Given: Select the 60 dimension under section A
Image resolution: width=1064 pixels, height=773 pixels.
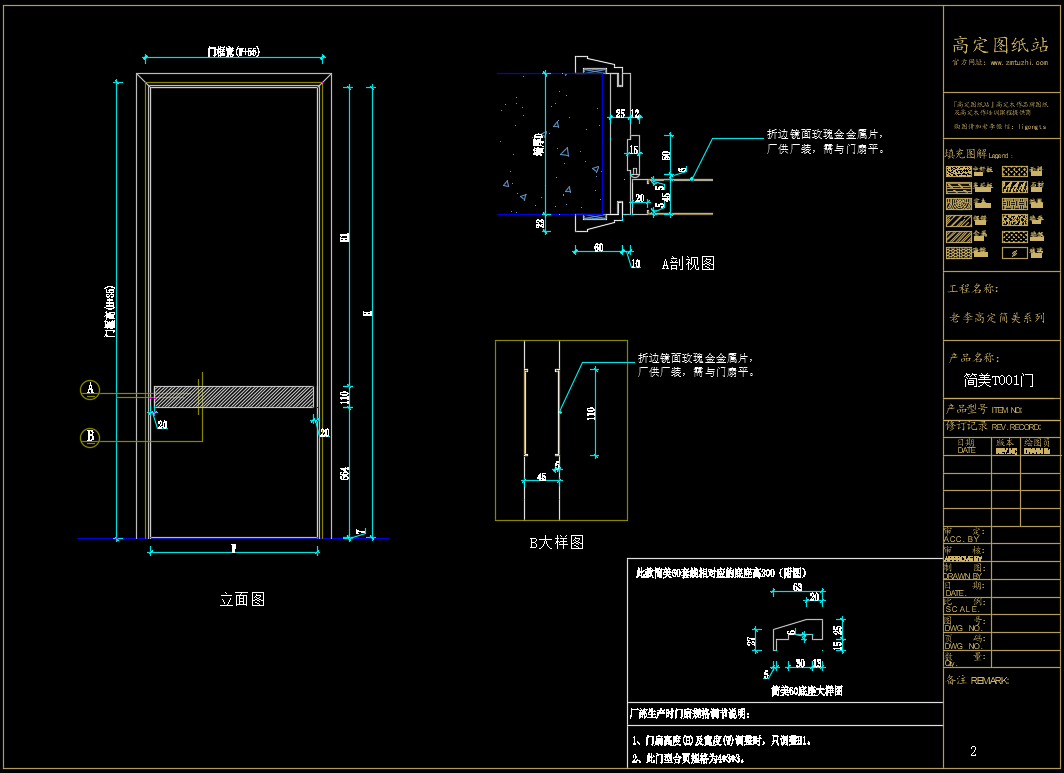Looking at the screenshot, I should click(598, 246).
